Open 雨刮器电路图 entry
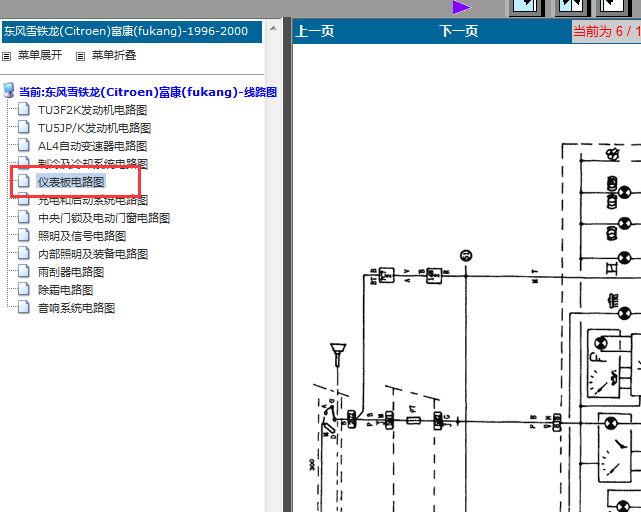This screenshot has height=512, width=641. (x=71, y=272)
